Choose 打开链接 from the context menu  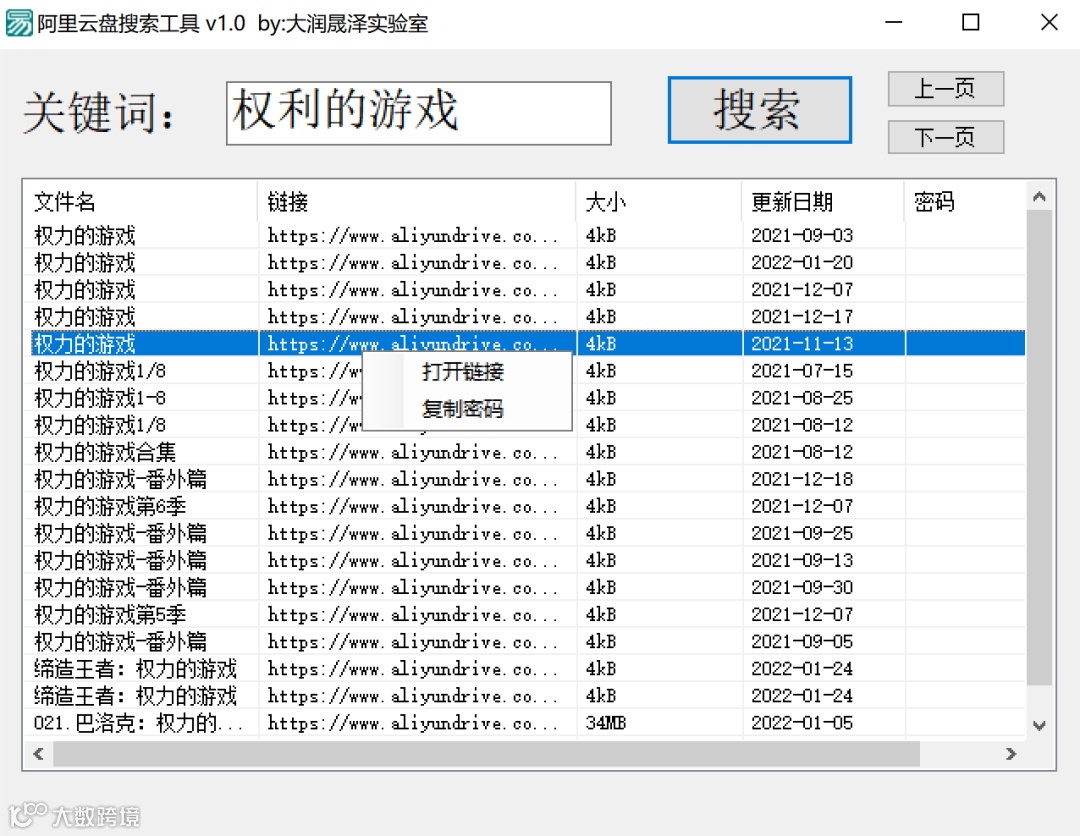pos(463,372)
